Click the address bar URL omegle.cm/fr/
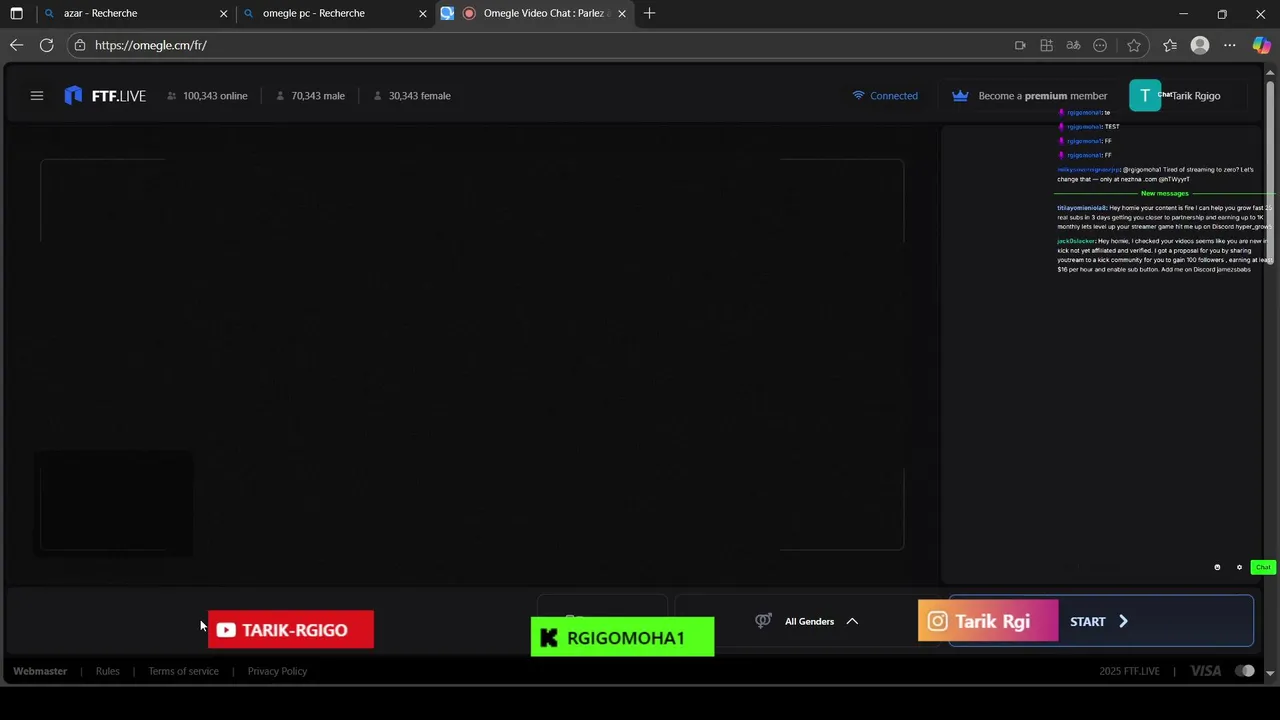 click(x=151, y=45)
